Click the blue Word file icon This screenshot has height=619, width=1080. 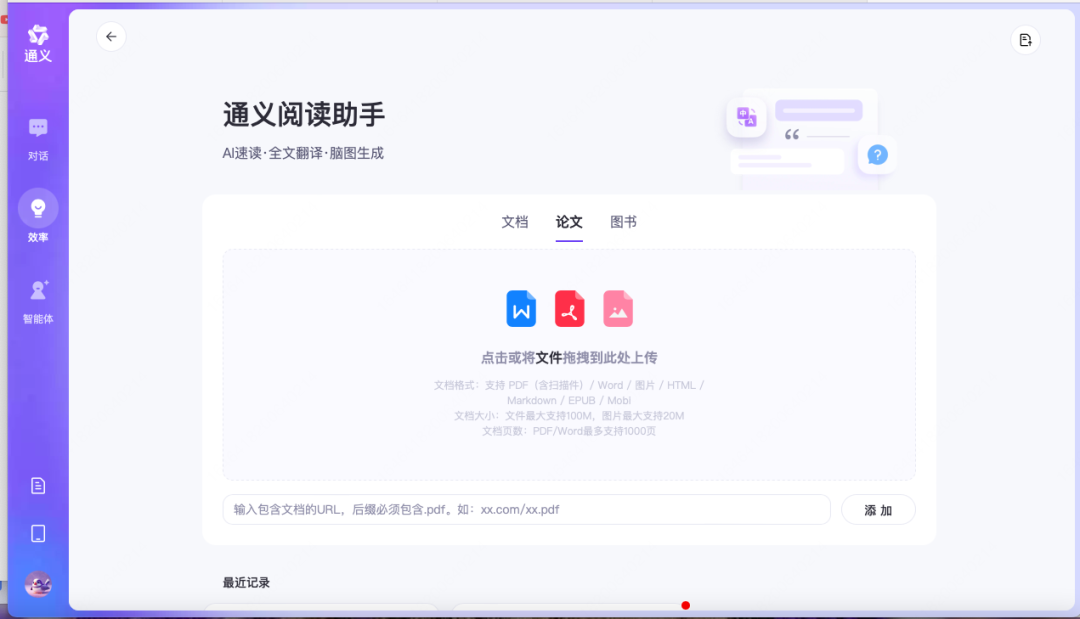(521, 308)
